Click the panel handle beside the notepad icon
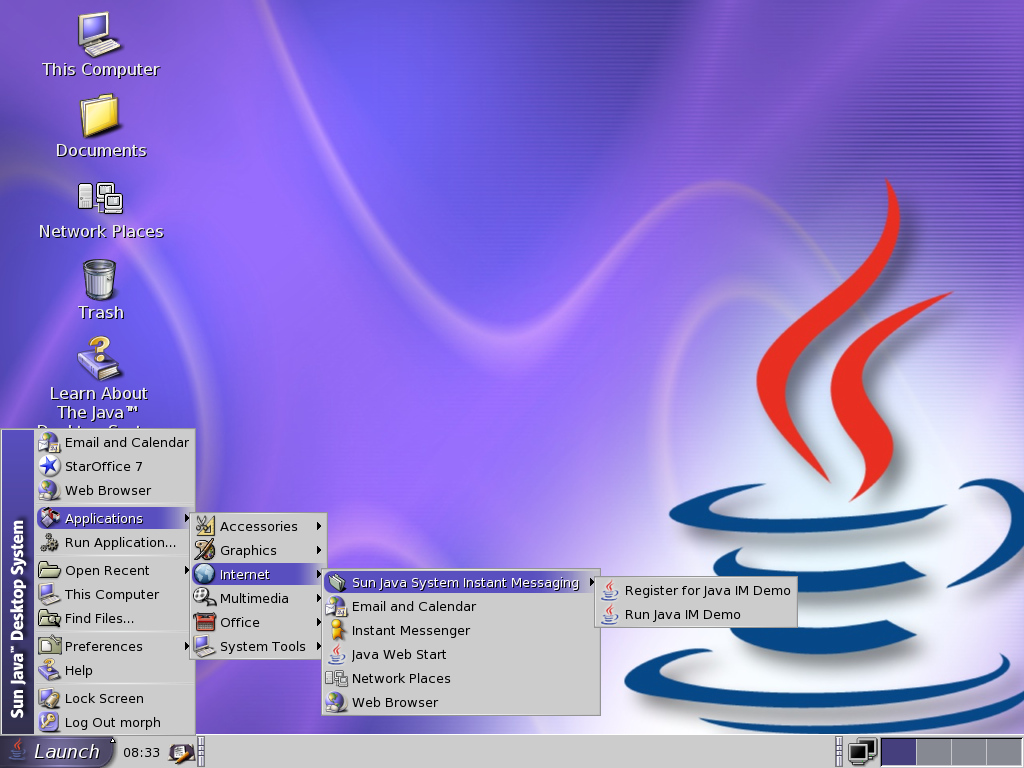This screenshot has width=1024, height=768. coord(201,752)
